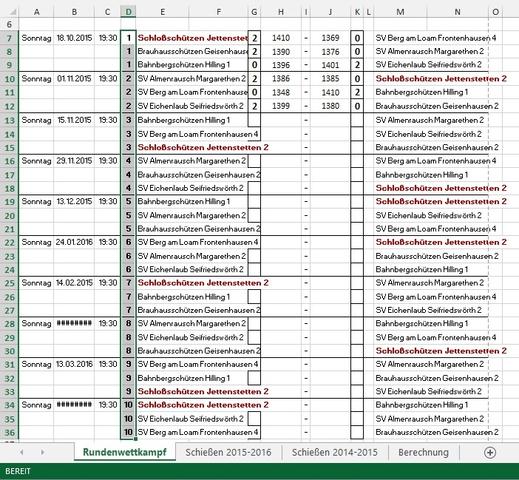Viewport: 519px width, 480px height.
Task: Click date cell 13.03.2016
Action: click(74, 364)
